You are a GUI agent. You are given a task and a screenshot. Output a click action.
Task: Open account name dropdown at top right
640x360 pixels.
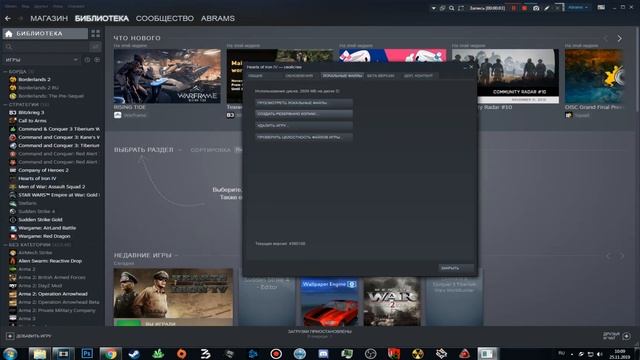pos(578,7)
